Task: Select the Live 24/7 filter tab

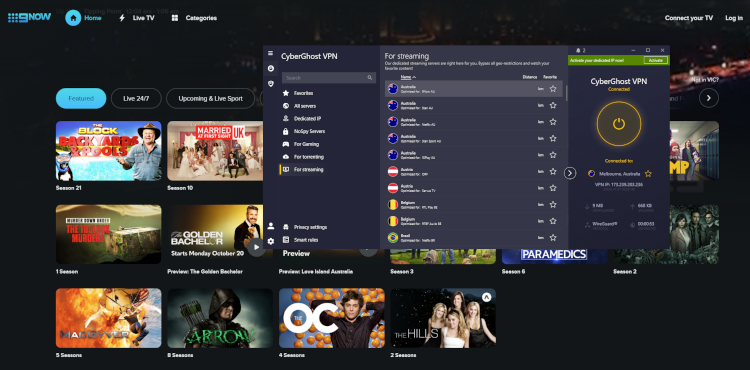Action: [136, 98]
